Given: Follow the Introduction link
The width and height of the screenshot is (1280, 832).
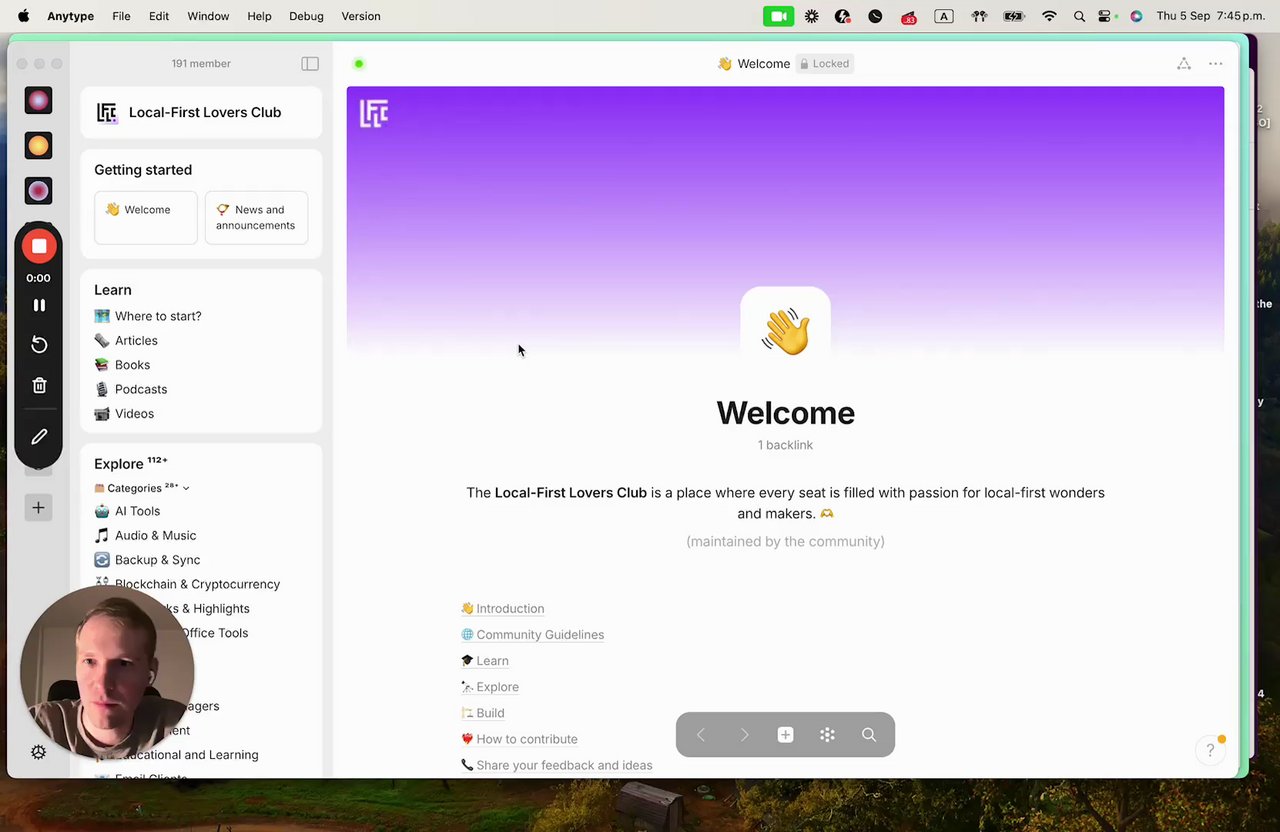Looking at the screenshot, I should 503,609.
